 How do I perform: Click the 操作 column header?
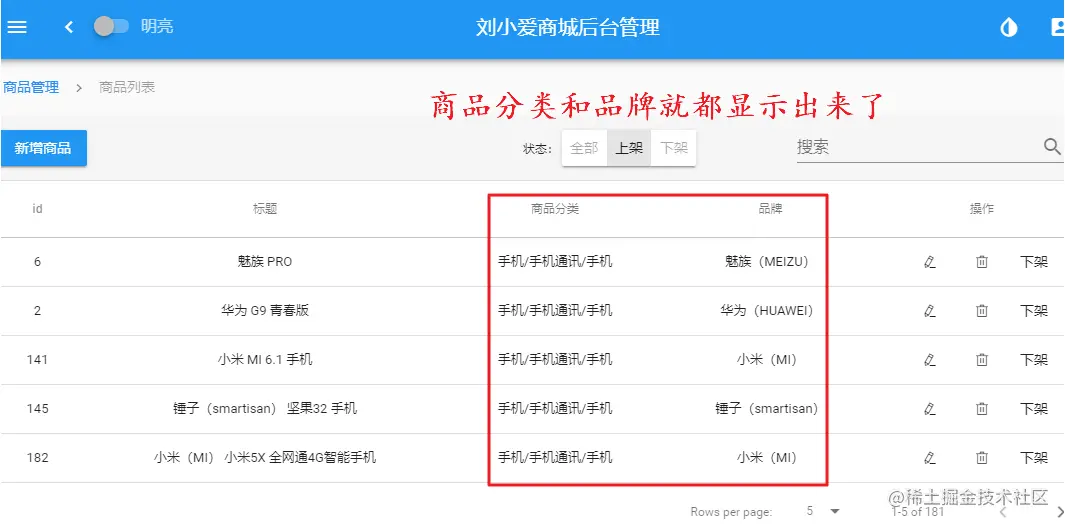tap(981, 209)
